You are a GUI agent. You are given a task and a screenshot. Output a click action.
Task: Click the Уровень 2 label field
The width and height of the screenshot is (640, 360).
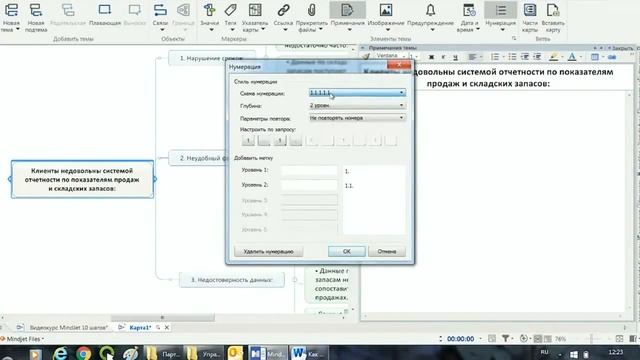[x=309, y=185]
